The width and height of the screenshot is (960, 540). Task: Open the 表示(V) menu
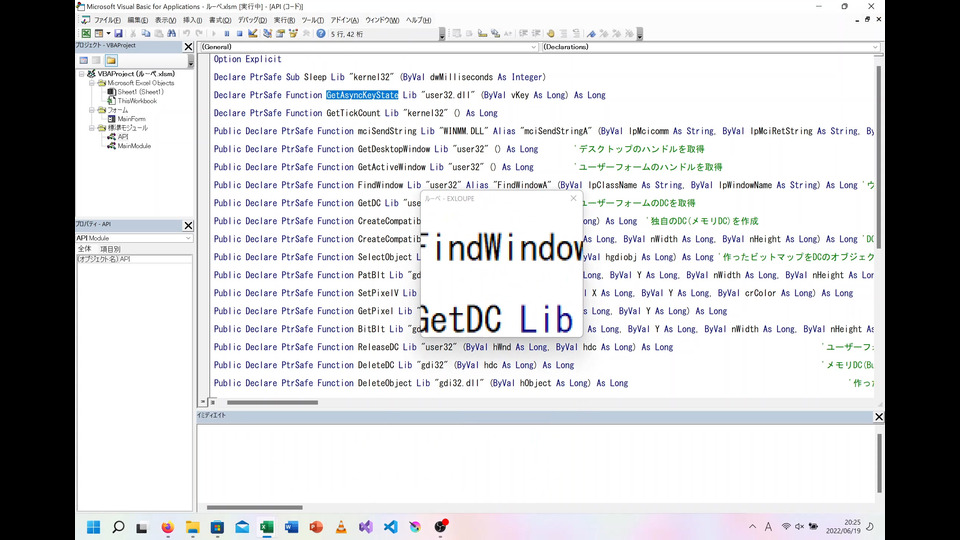pyautogui.click(x=165, y=20)
